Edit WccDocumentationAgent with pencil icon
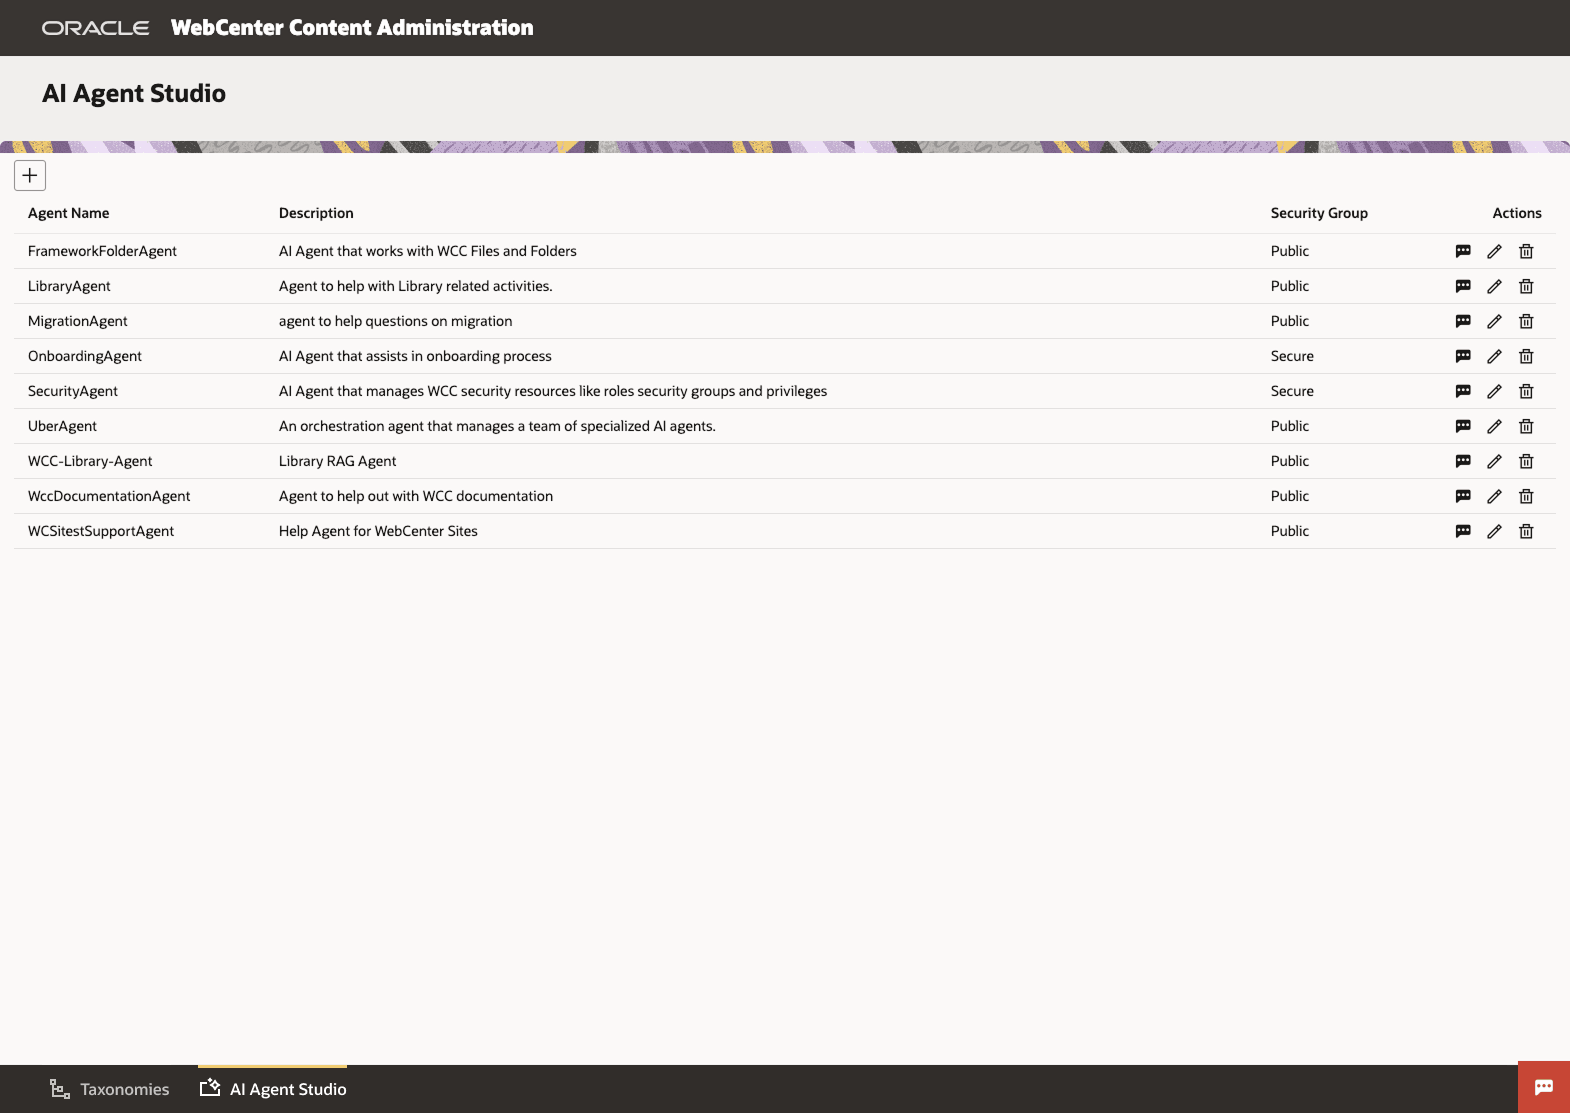 coord(1494,496)
